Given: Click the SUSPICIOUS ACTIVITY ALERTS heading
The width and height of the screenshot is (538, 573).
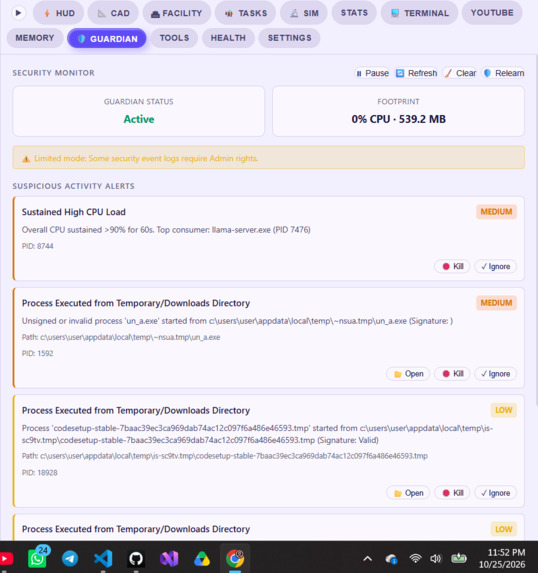Looking at the screenshot, I should (73, 186).
